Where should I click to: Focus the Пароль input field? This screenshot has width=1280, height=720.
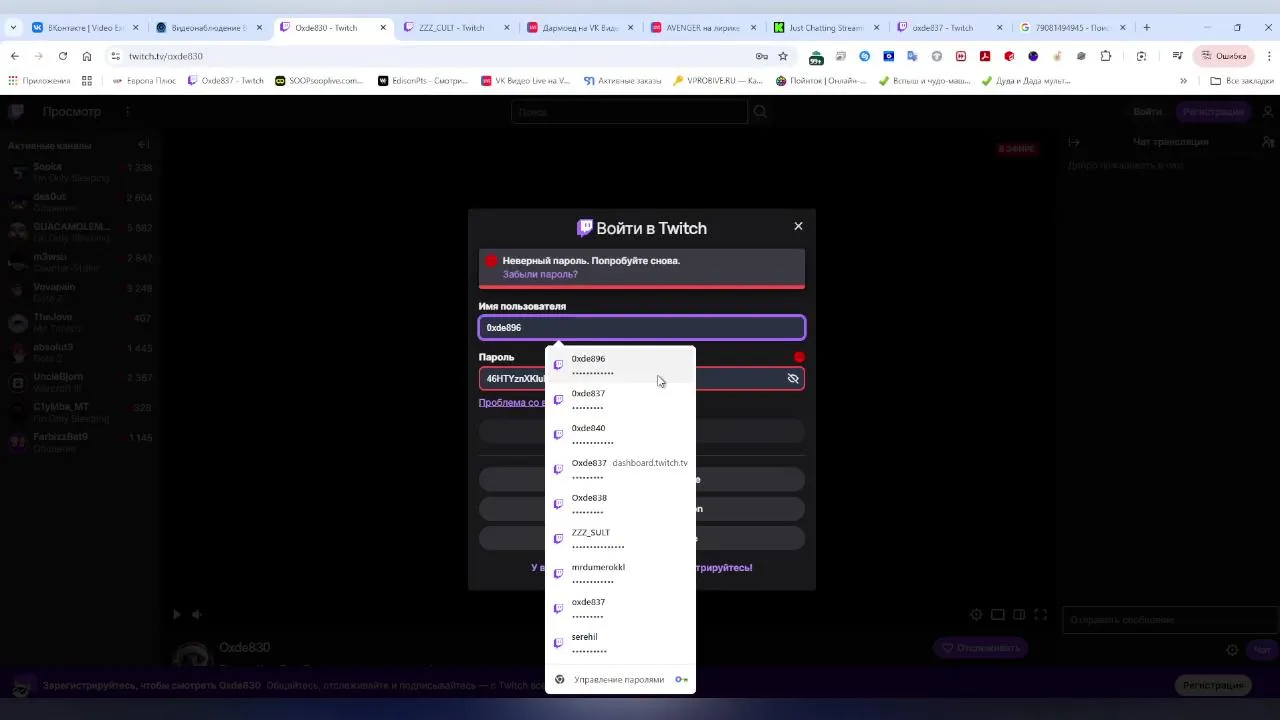tap(642, 378)
